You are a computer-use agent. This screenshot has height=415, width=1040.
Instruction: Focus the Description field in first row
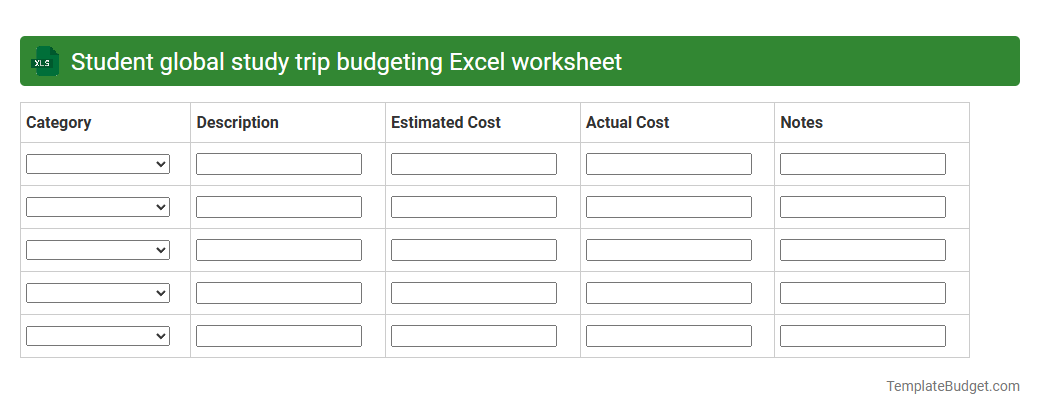(279, 164)
